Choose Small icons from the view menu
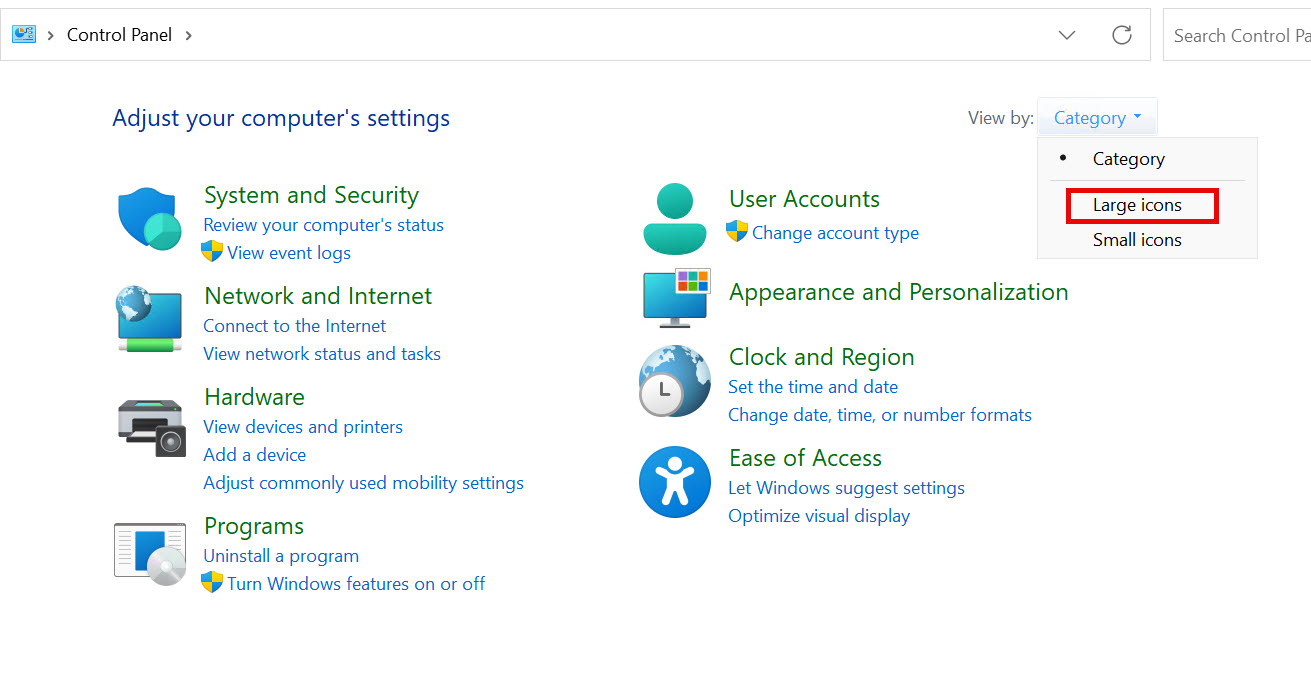Image resolution: width=1311 pixels, height=699 pixels. pyautogui.click(x=1137, y=240)
